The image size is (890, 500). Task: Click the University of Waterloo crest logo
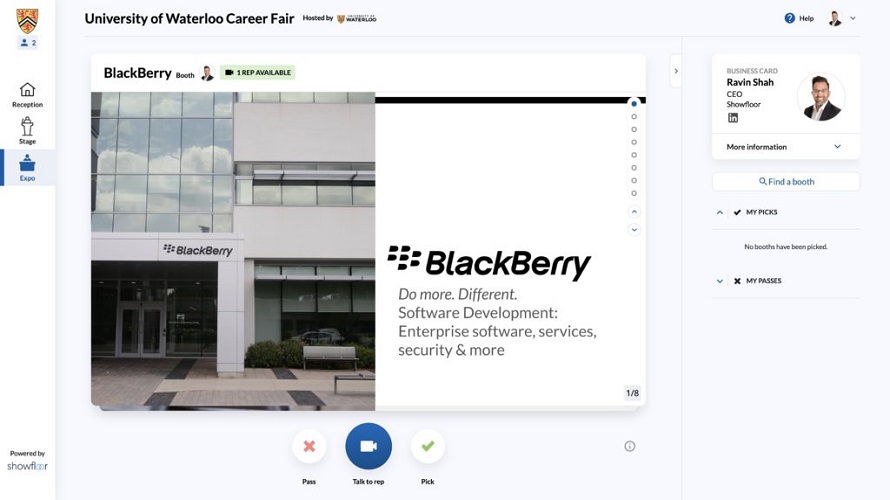[27, 20]
